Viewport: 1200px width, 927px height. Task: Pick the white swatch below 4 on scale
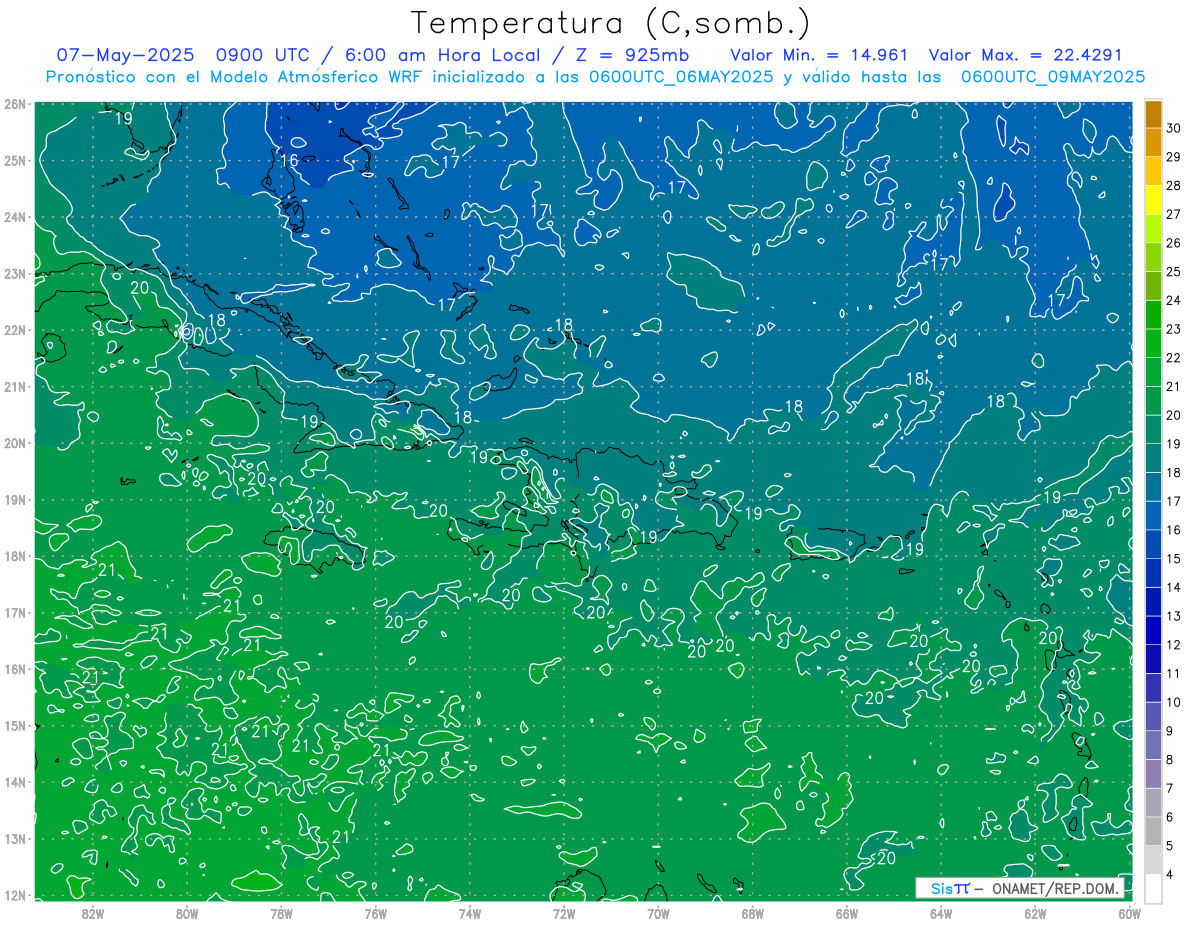pyautogui.click(x=1154, y=888)
